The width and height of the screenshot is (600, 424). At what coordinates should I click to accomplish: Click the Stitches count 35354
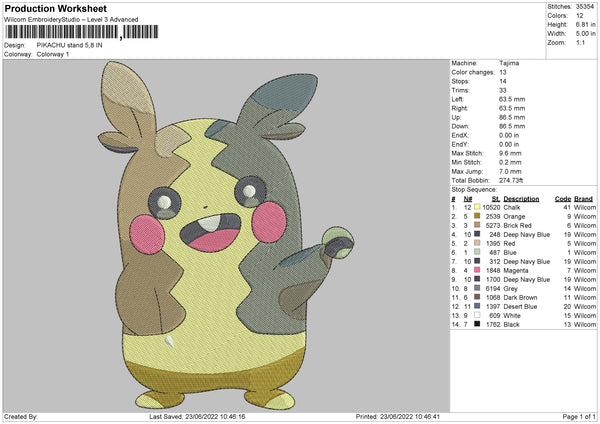pos(585,7)
